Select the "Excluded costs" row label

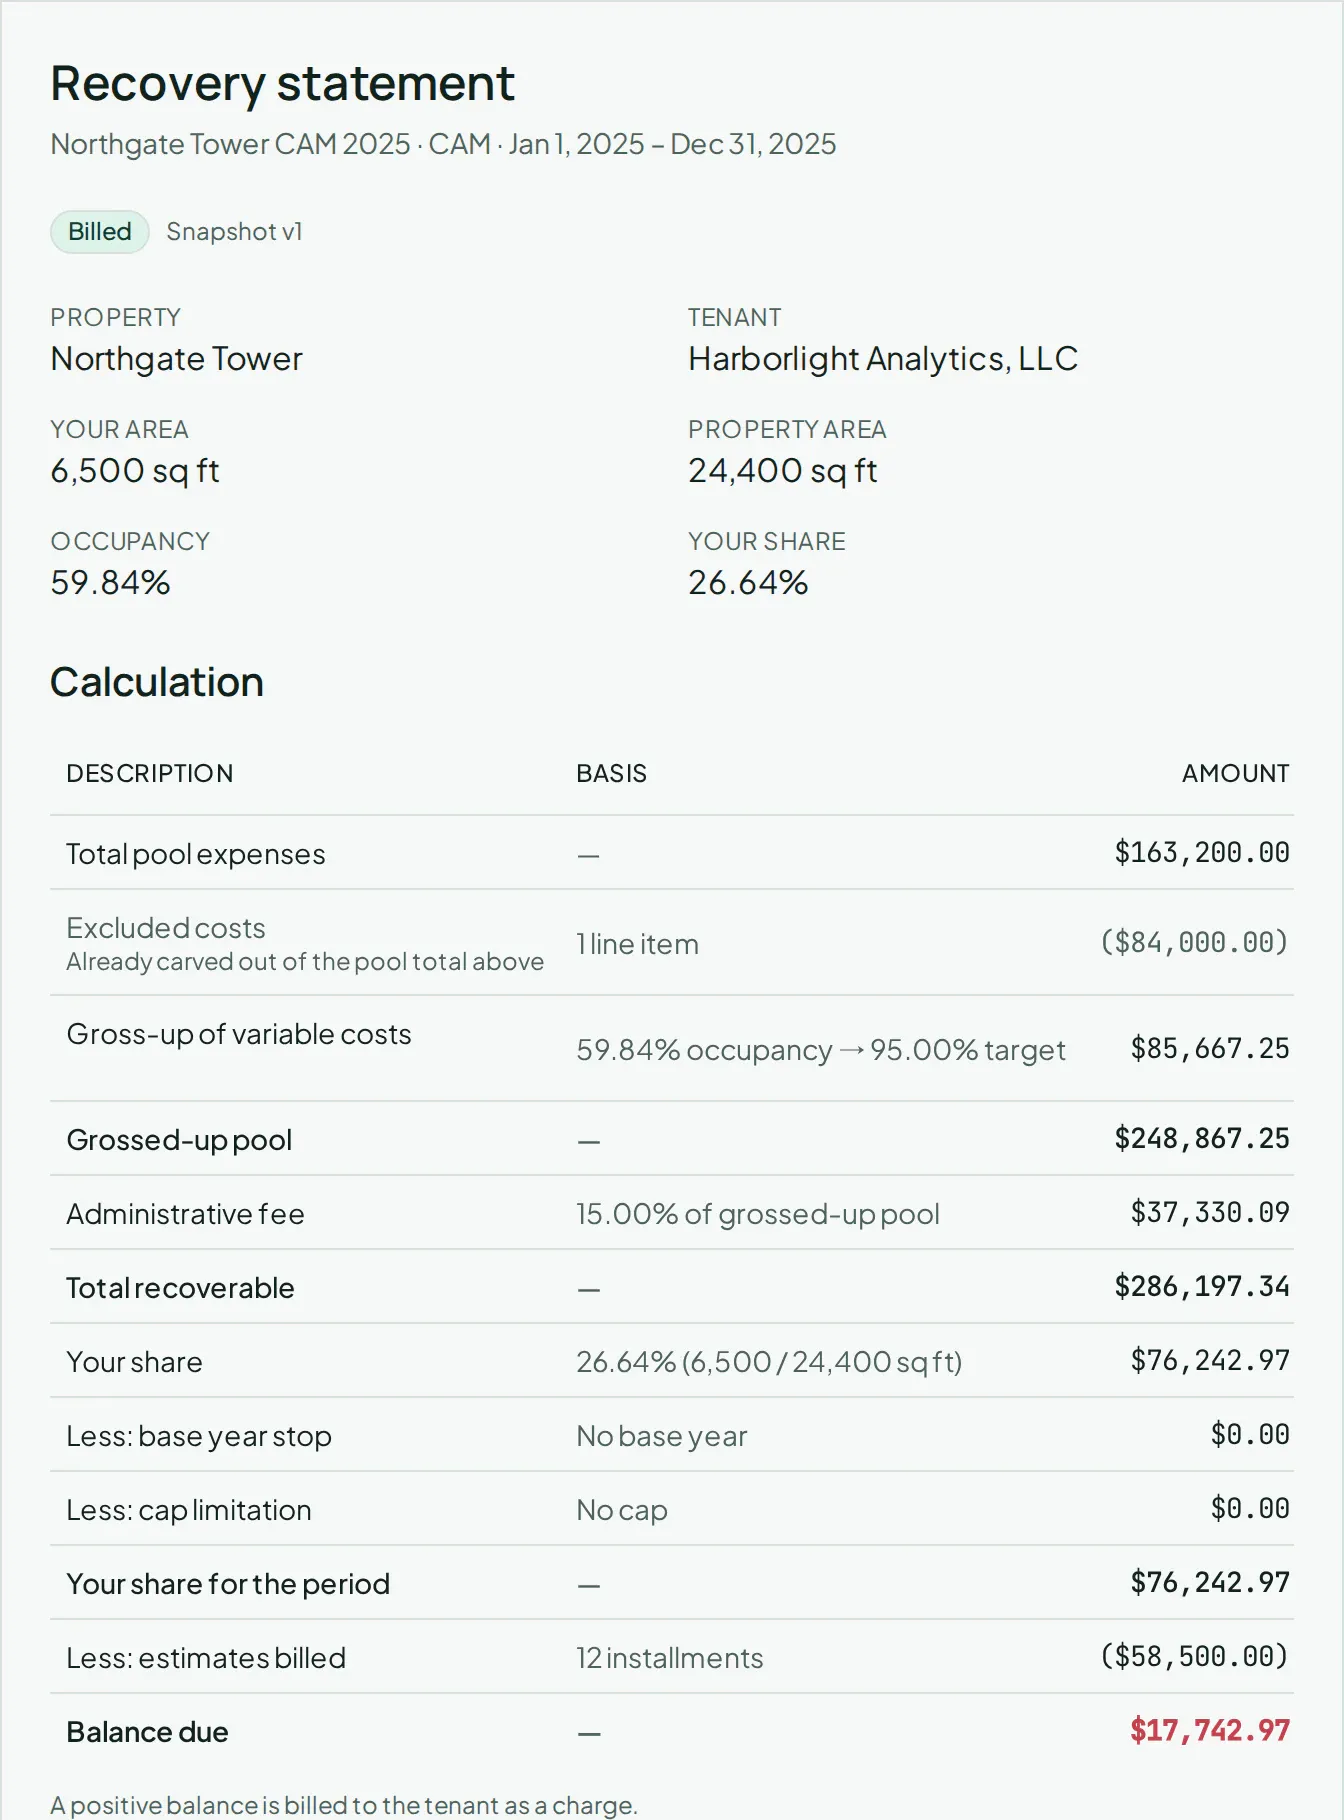click(166, 928)
